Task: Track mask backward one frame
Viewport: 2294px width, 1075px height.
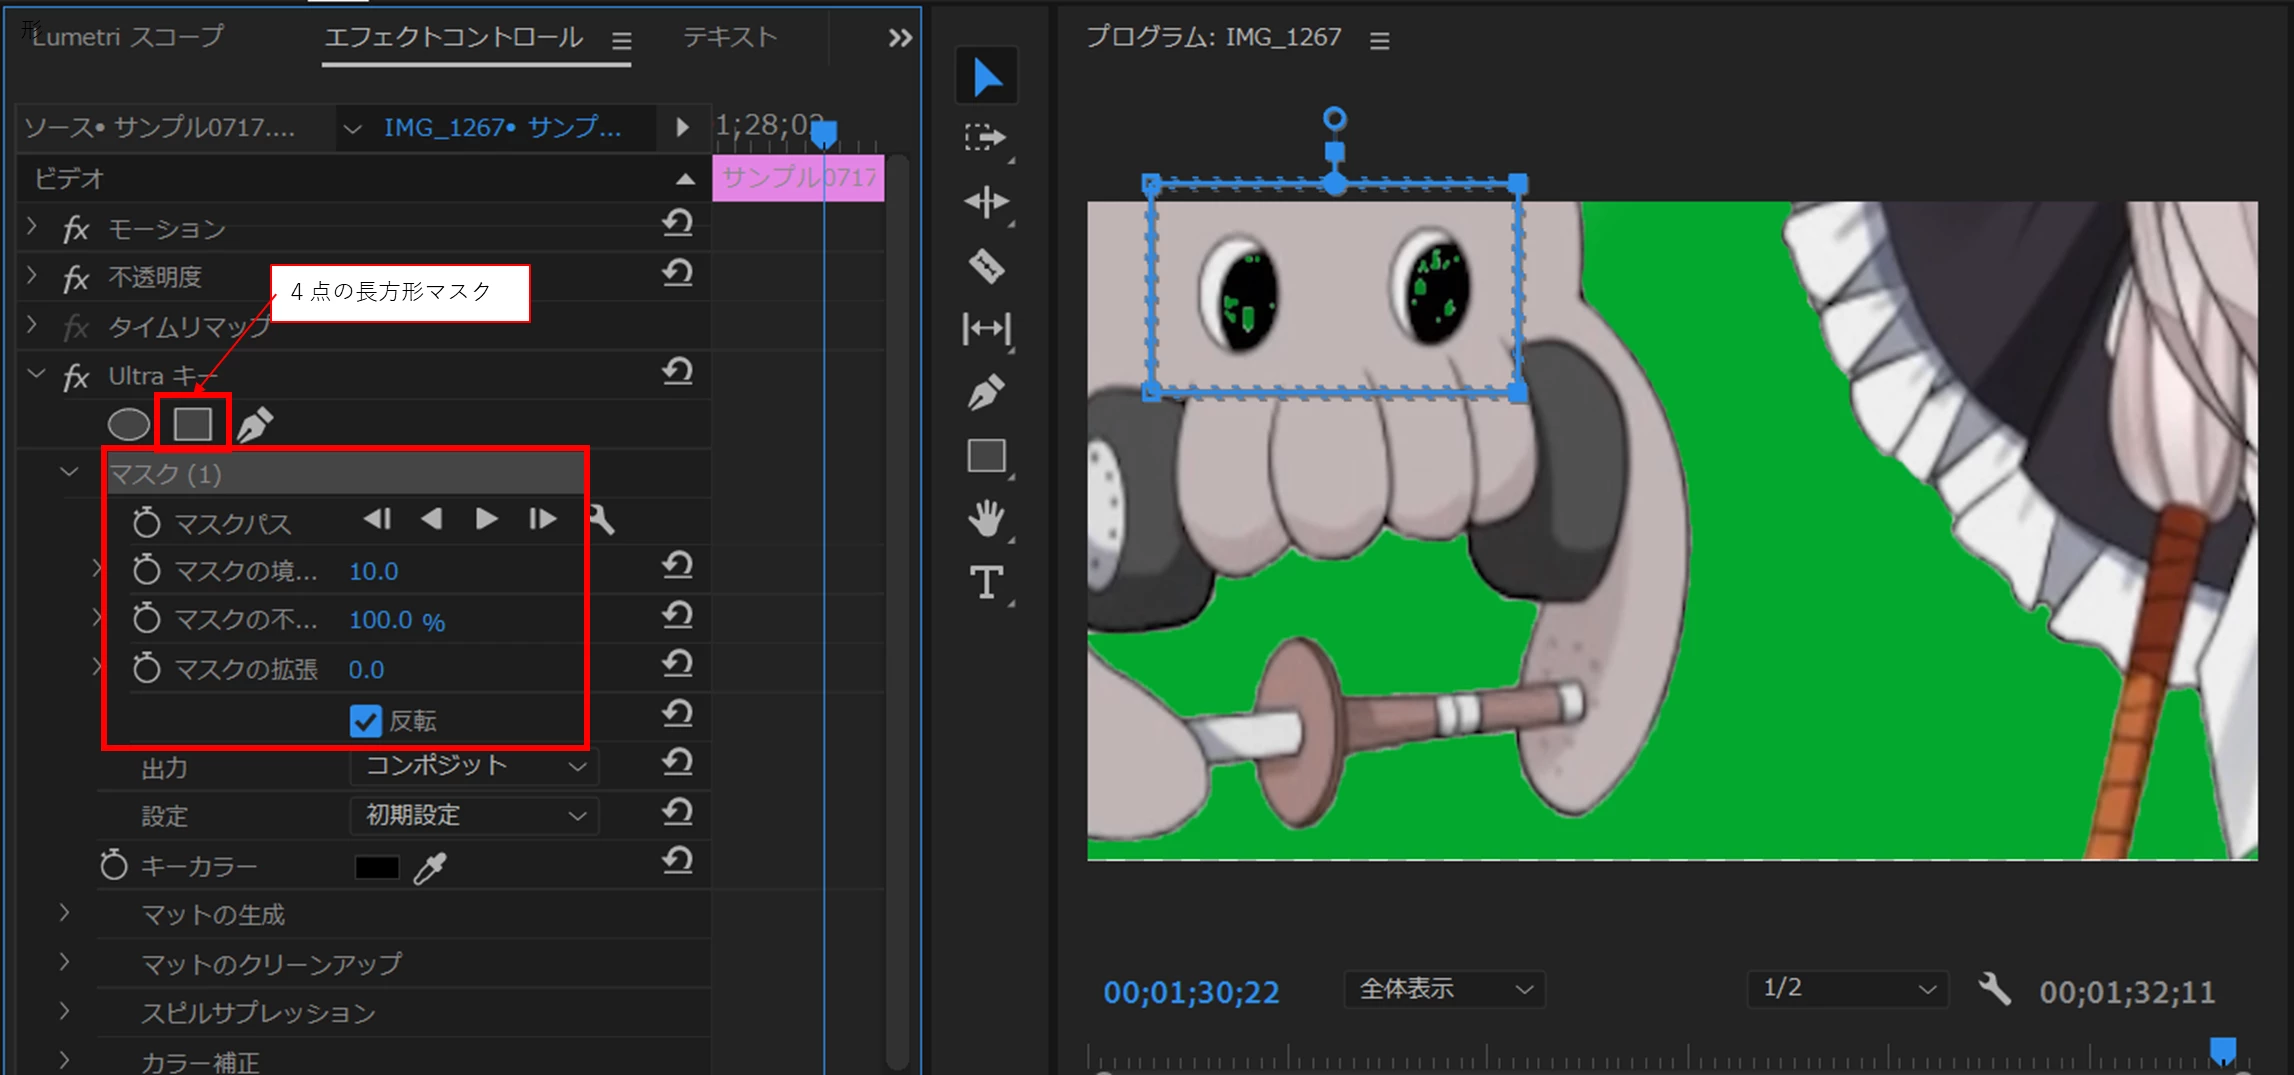Action: coord(377,519)
